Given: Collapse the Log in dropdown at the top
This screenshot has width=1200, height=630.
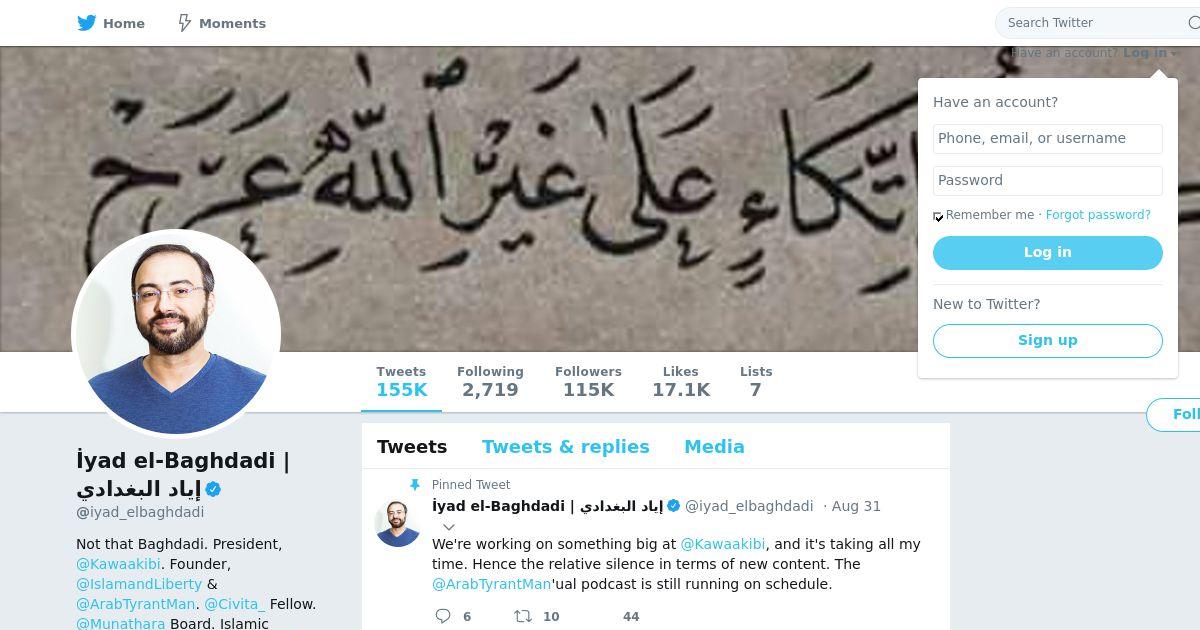Looking at the screenshot, I should tap(1150, 53).
